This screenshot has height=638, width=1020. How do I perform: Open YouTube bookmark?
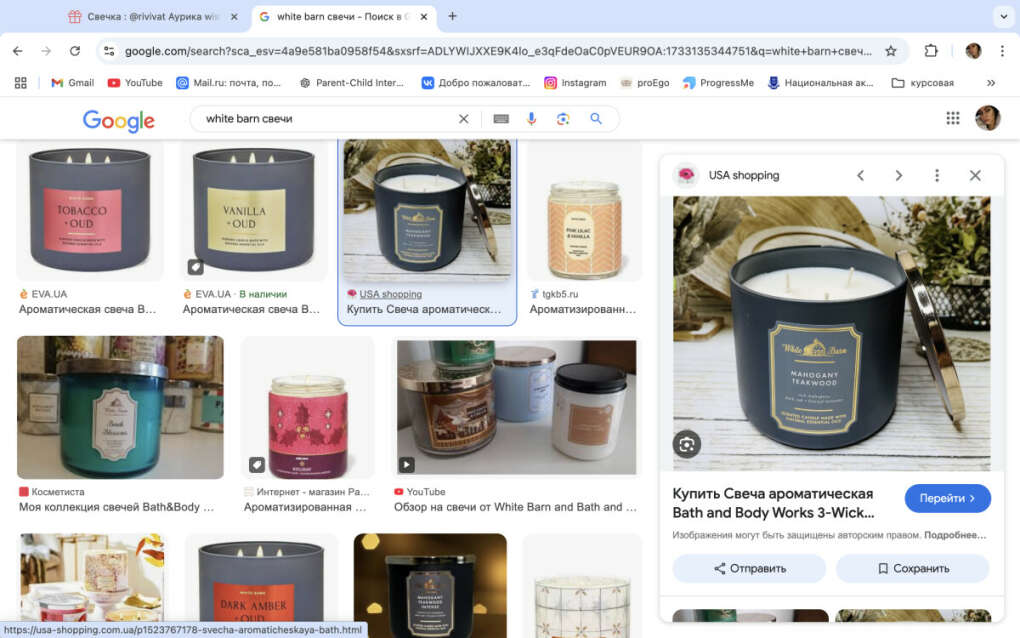tap(135, 83)
